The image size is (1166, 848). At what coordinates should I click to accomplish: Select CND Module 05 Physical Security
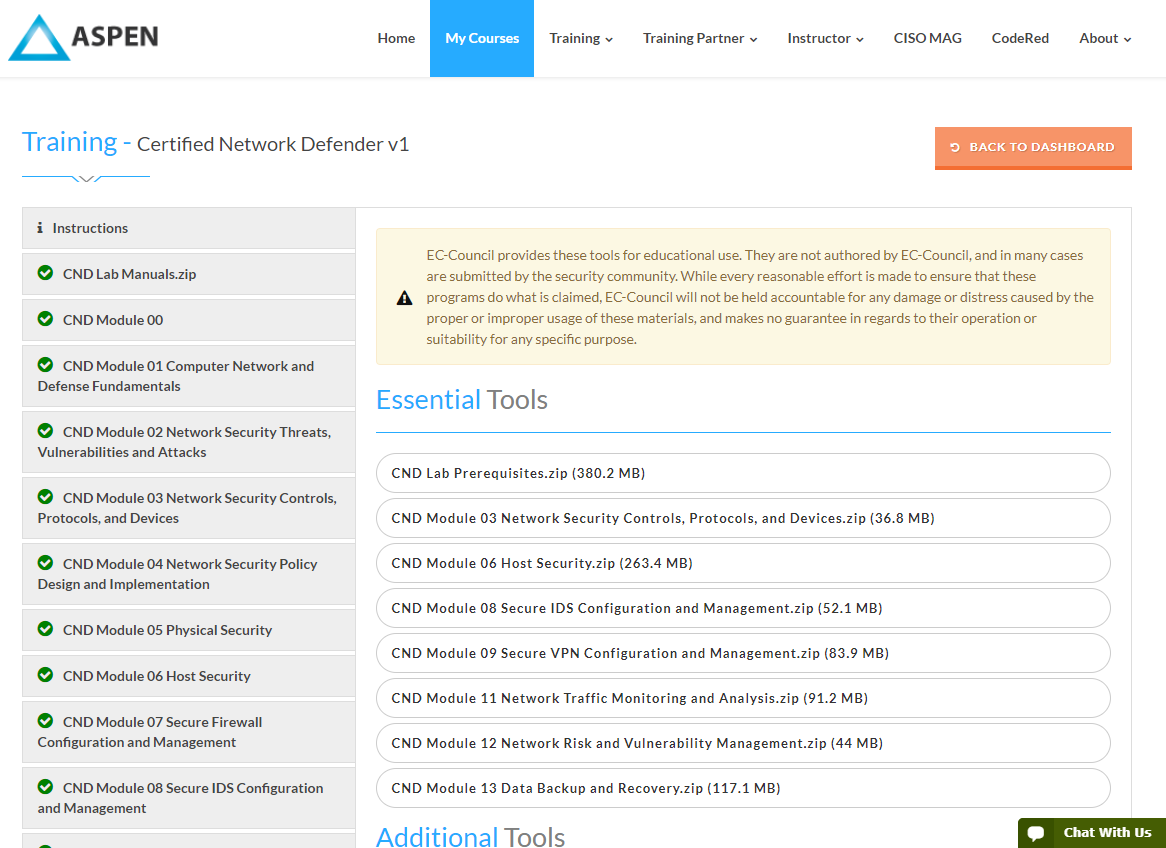coord(189,630)
